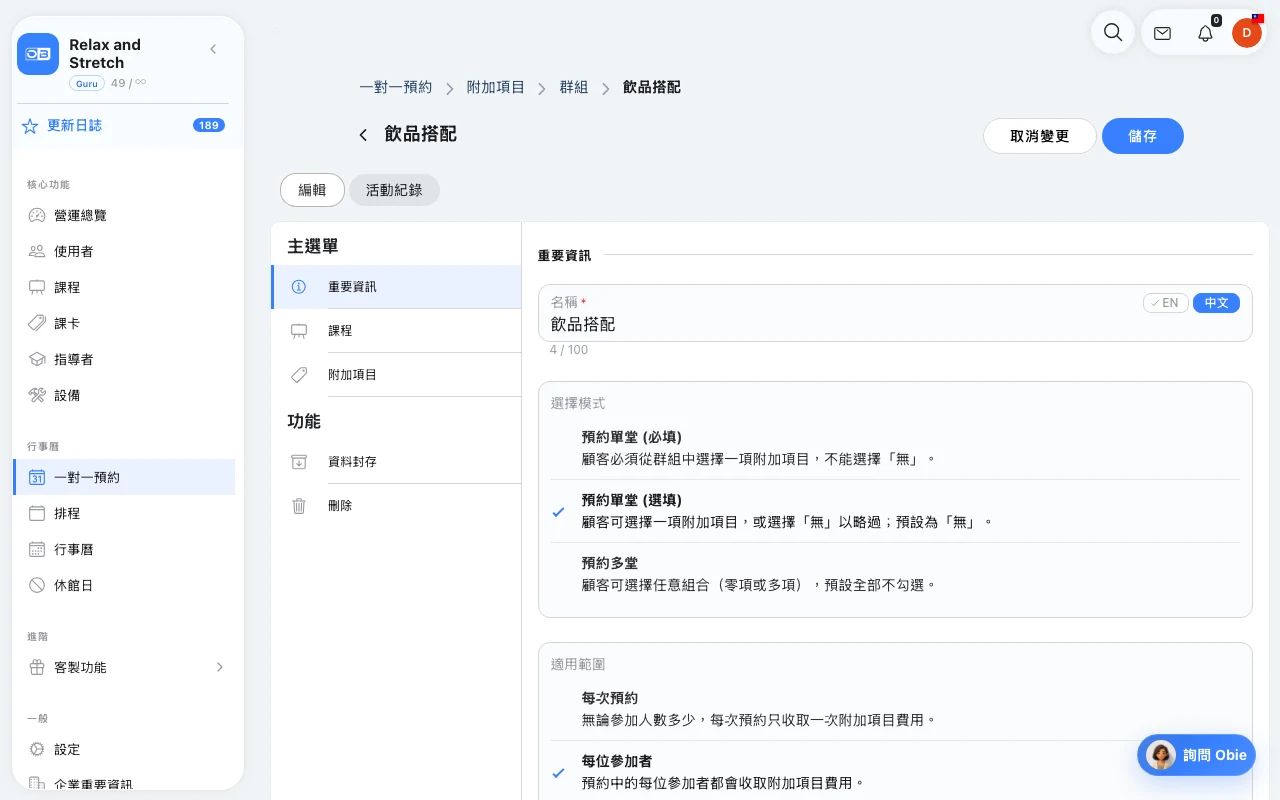Go to 附加項目 breadcrumb link
The image size is (1280, 800).
[x=496, y=87]
